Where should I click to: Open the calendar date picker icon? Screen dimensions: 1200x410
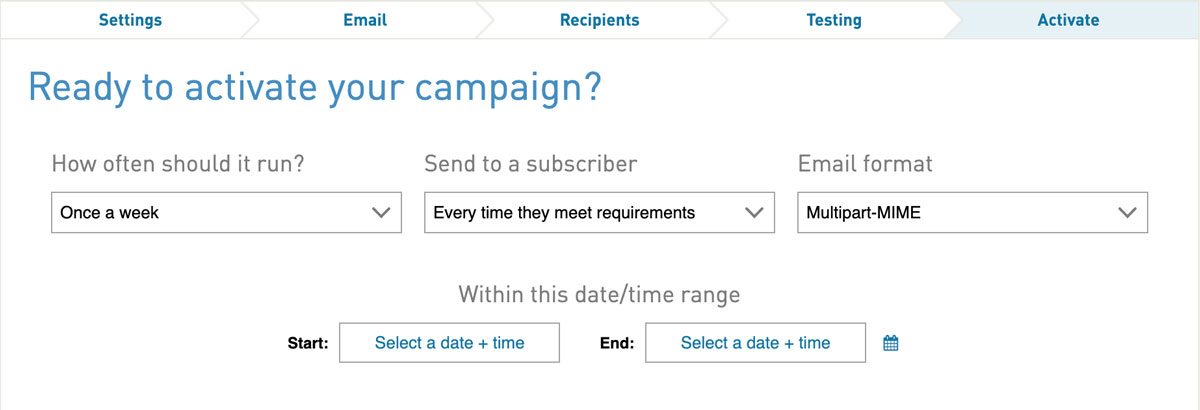coord(891,343)
